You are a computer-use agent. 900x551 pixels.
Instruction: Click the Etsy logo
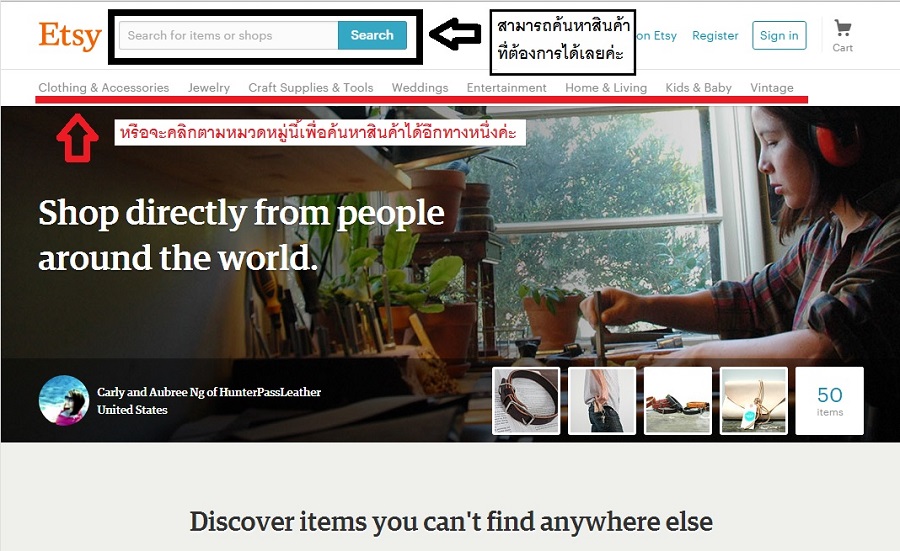(x=70, y=36)
